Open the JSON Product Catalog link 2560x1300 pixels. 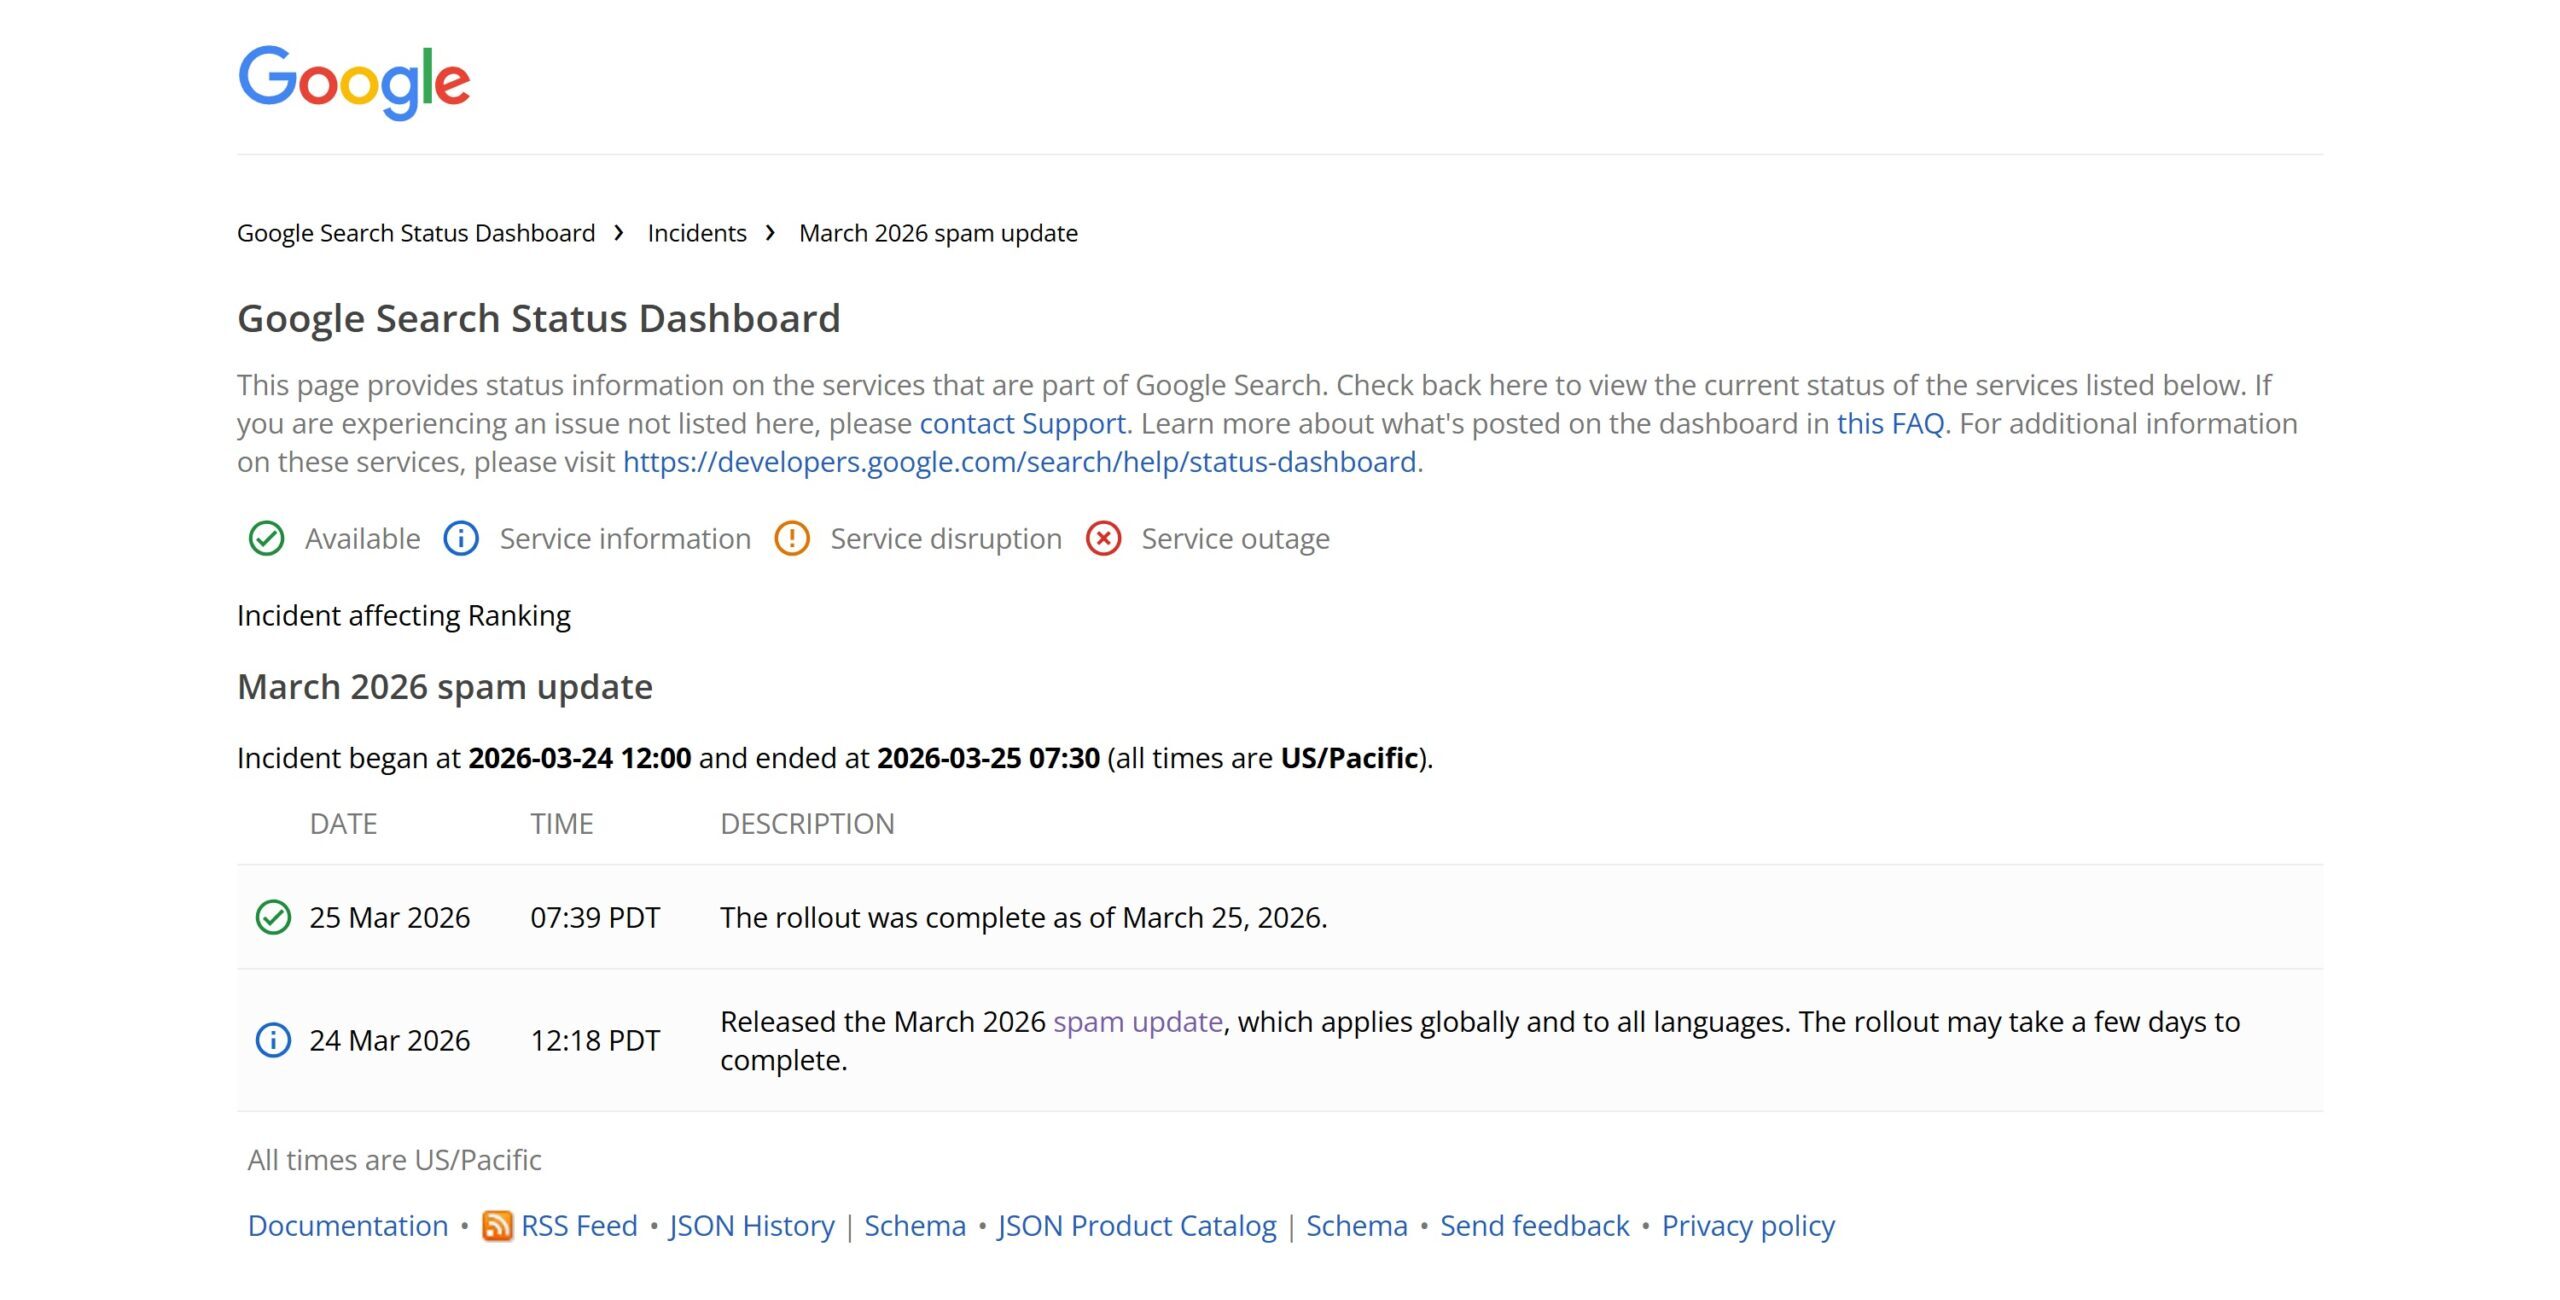[x=1136, y=1225]
